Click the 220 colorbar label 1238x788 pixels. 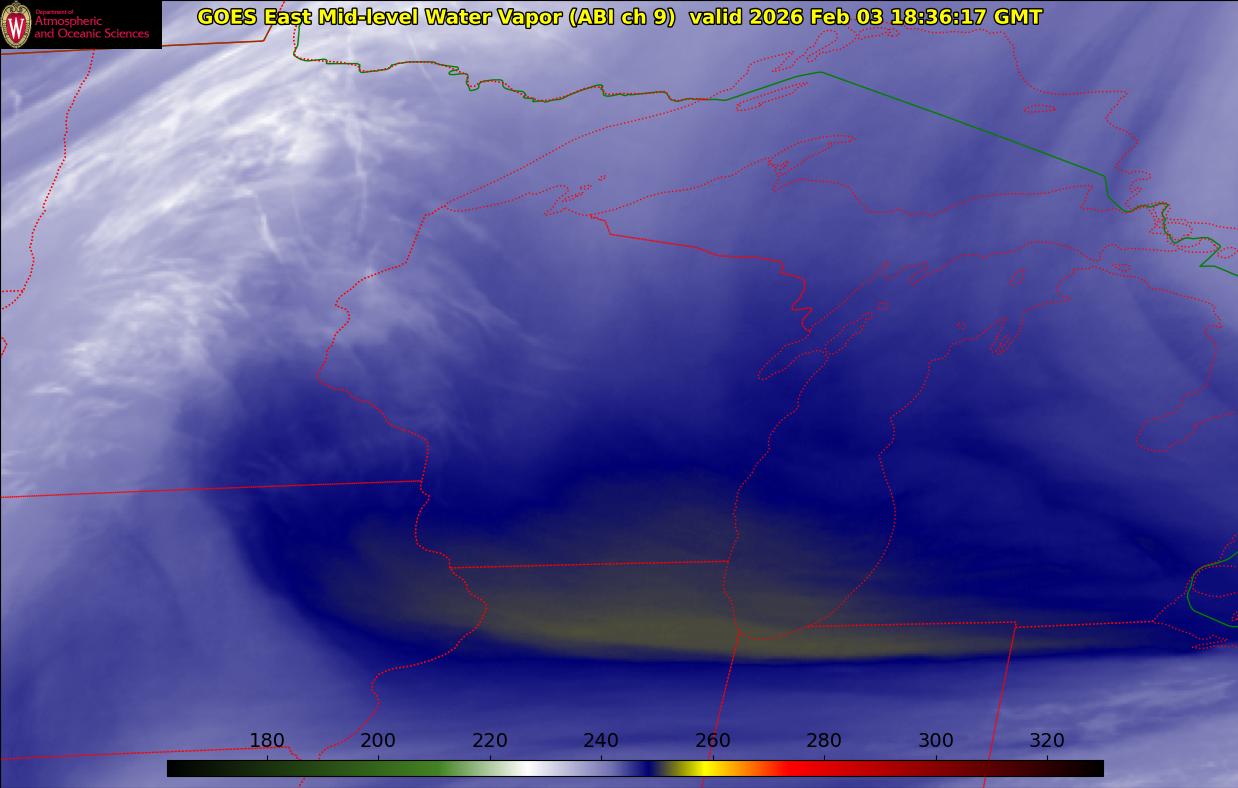point(490,741)
